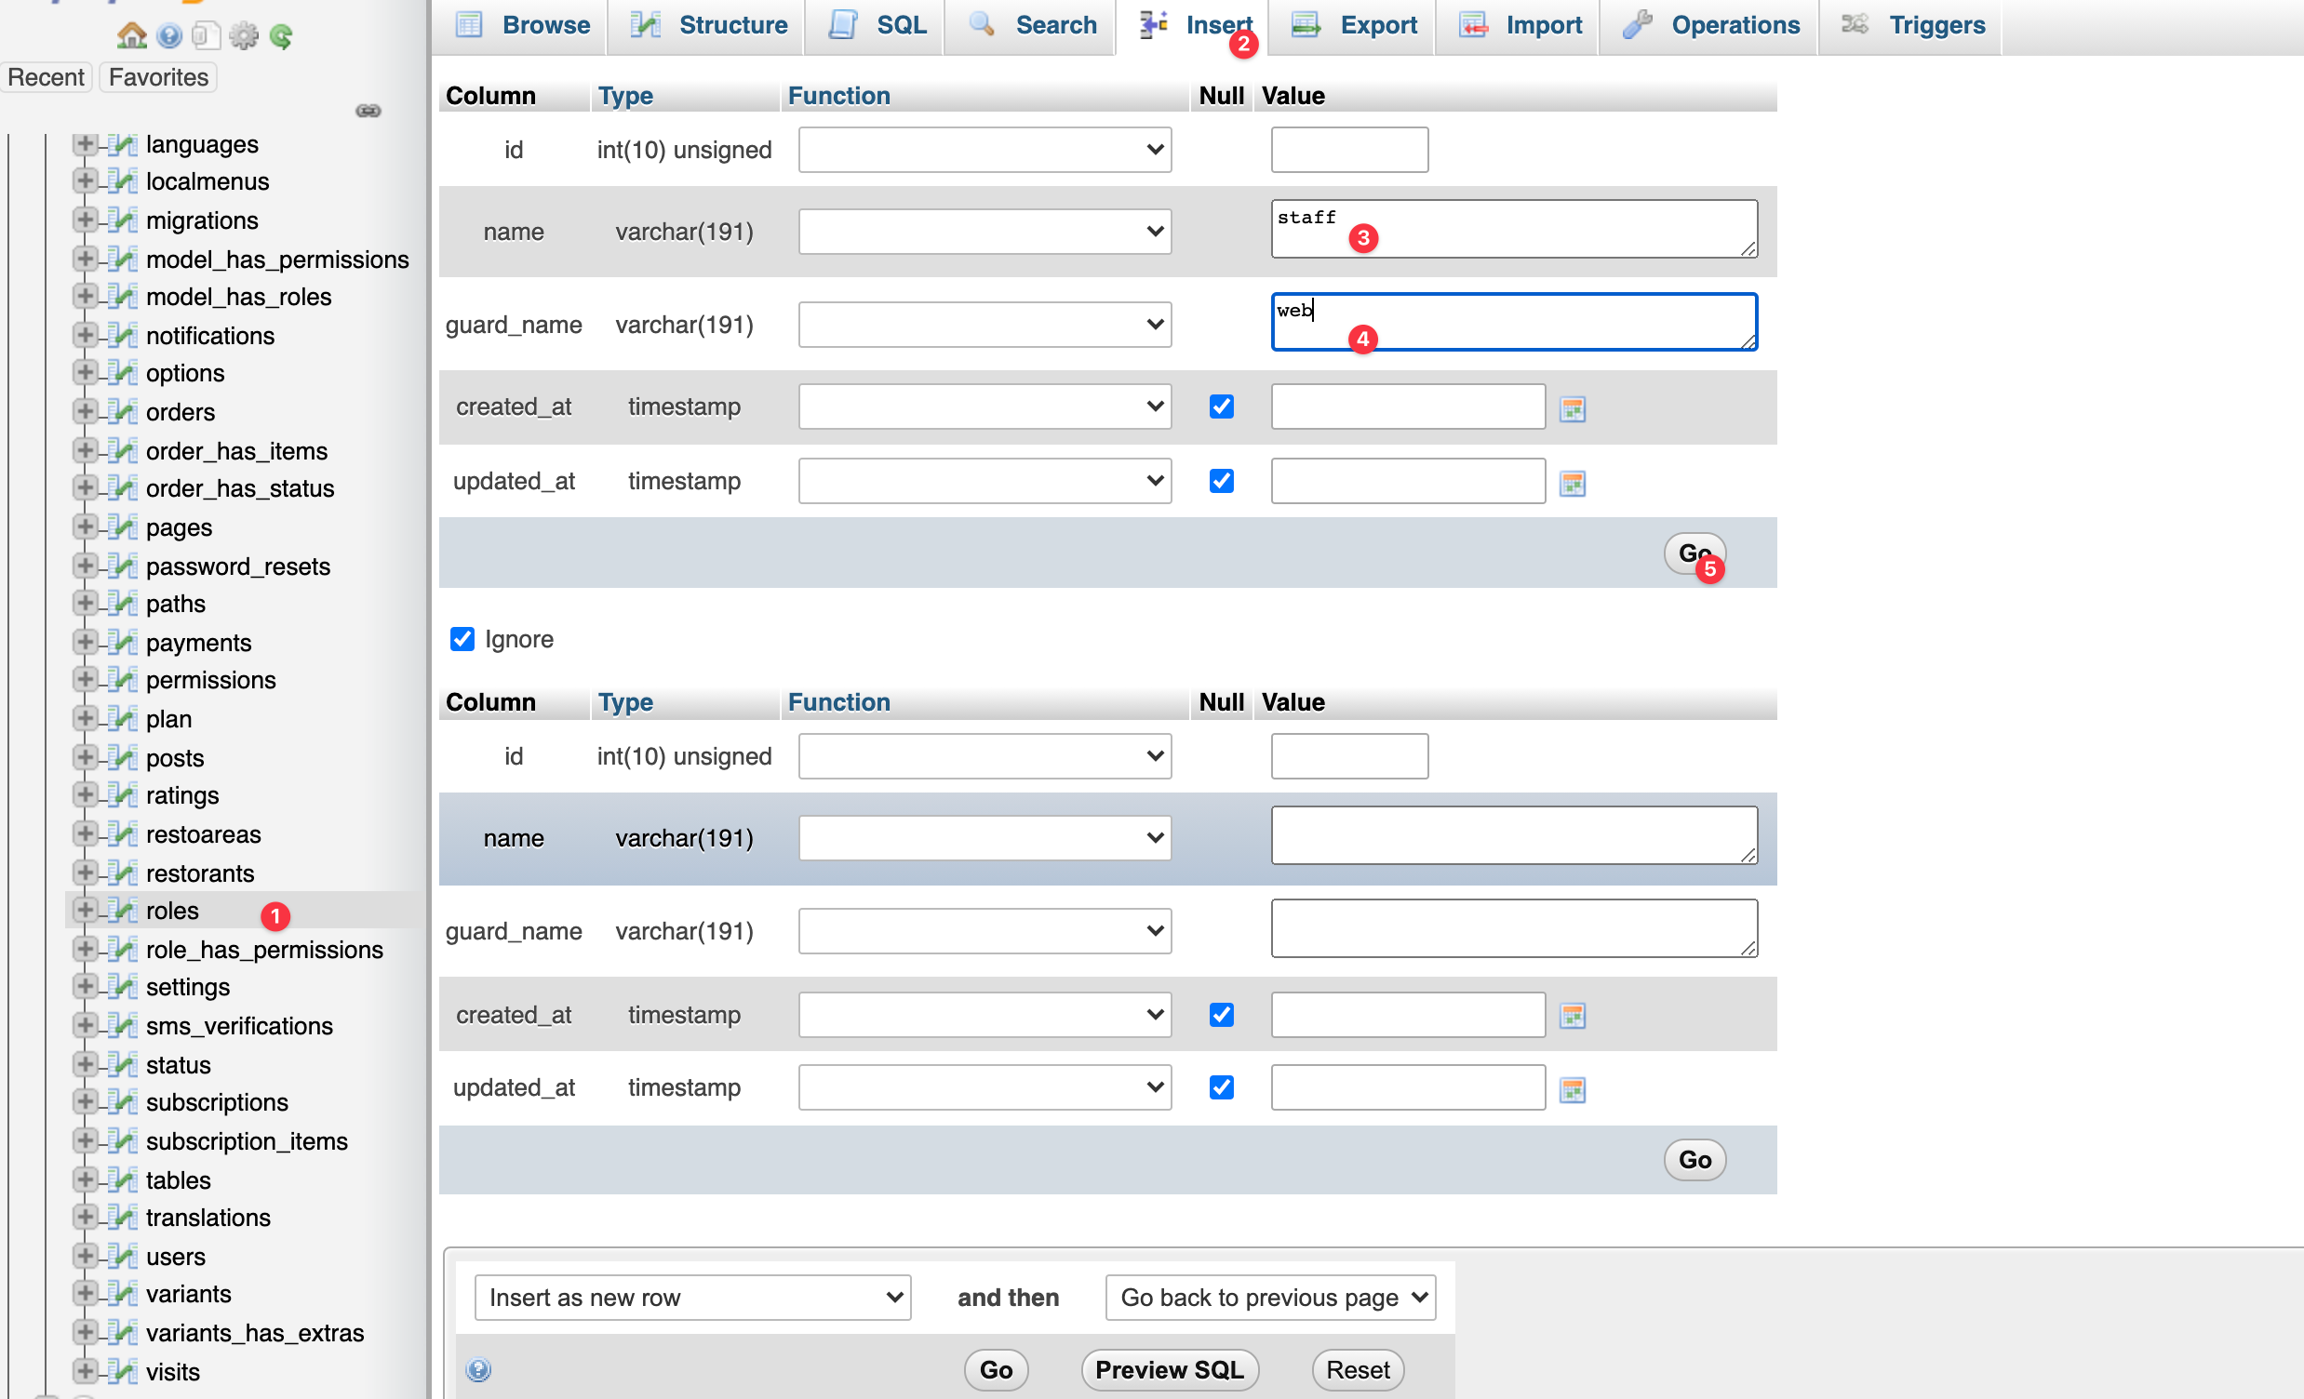The width and height of the screenshot is (2304, 1399).
Task: Uncheck the Ignore checkbox
Action: tap(462, 639)
